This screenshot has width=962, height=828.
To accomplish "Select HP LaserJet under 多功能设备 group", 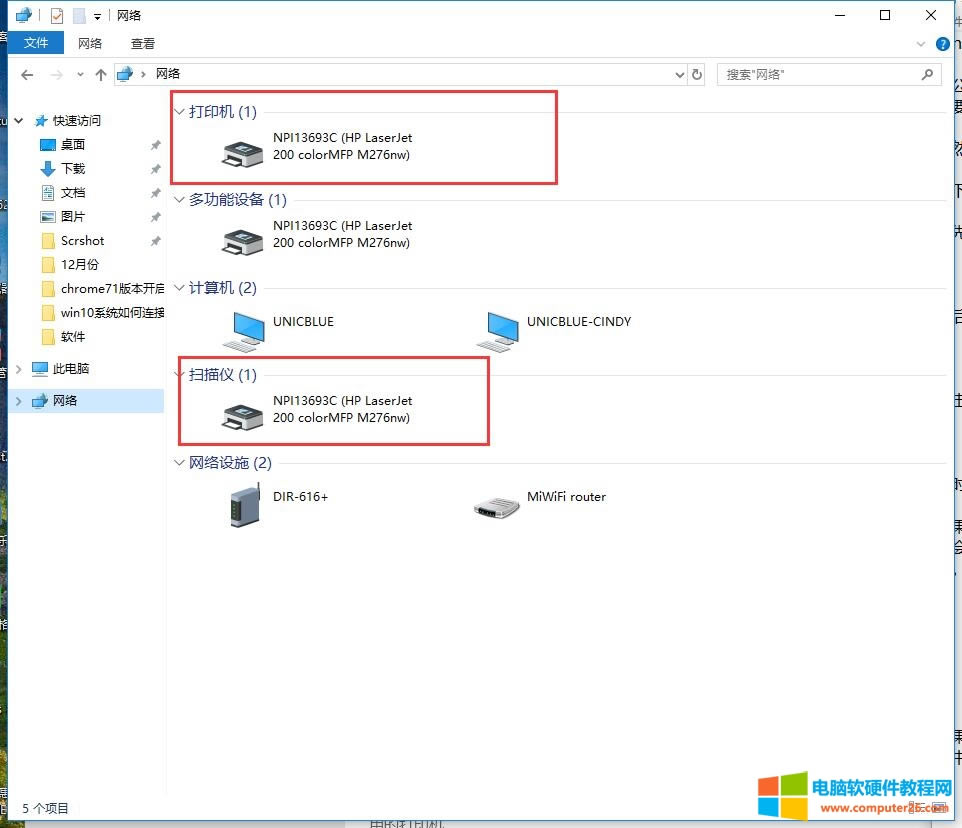I will 242,240.
